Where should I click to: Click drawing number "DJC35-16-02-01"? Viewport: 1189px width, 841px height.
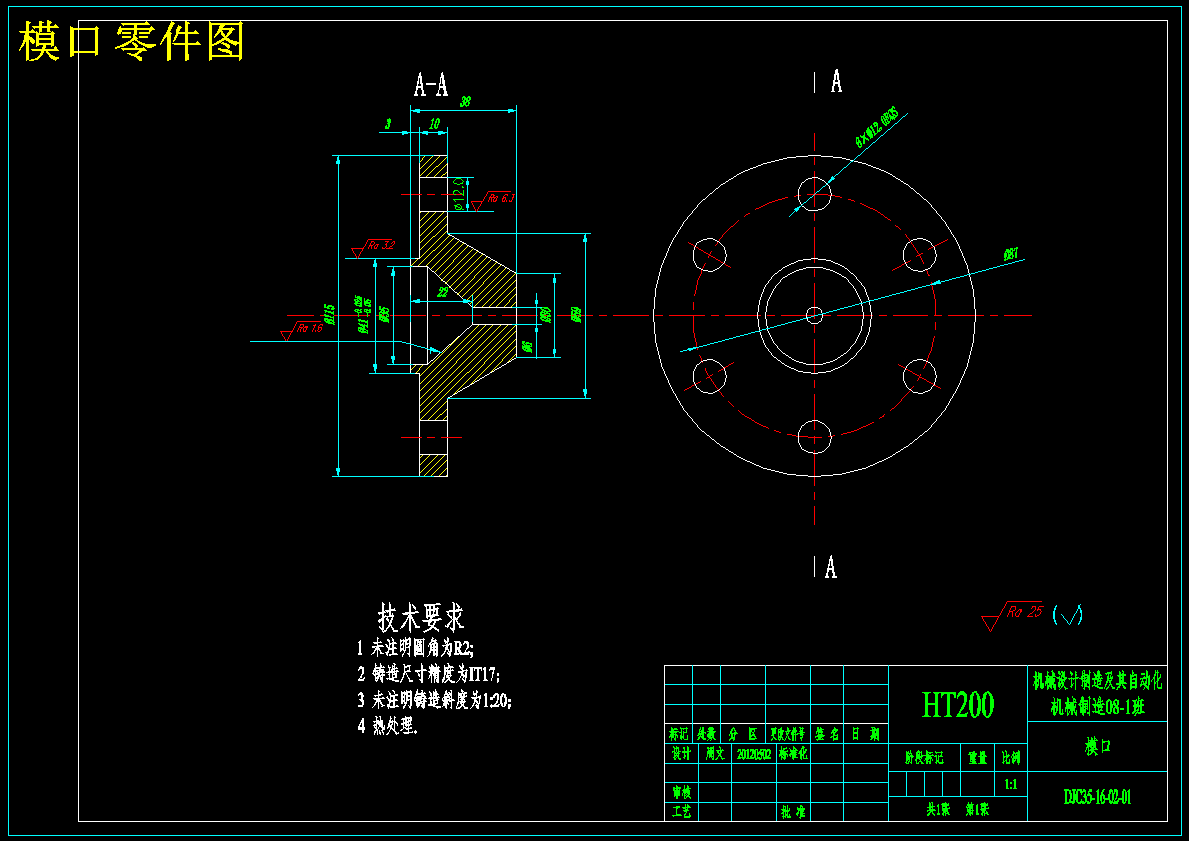[x=1097, y=797]
